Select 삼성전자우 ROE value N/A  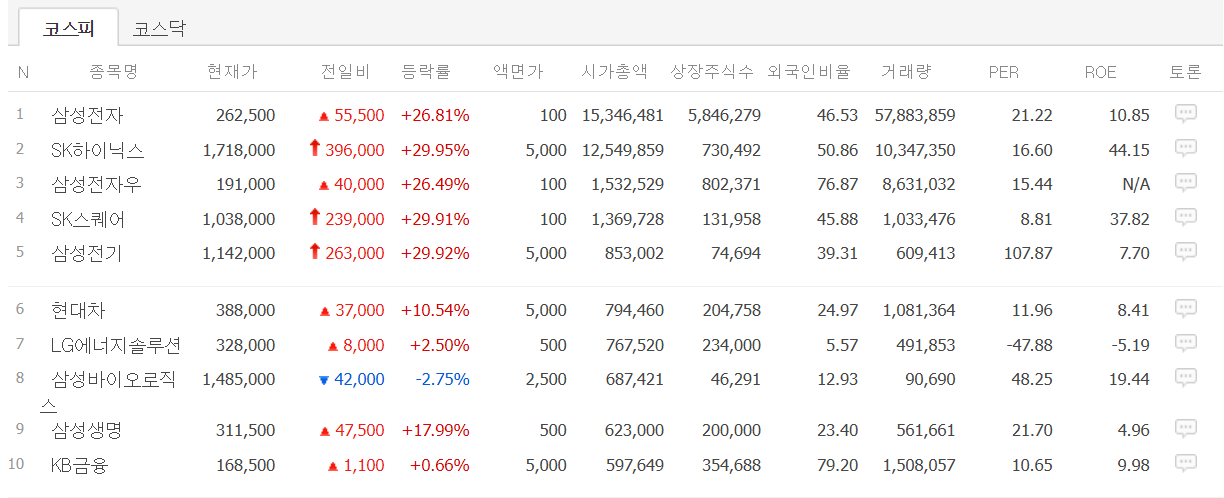tap(1137, 184)
